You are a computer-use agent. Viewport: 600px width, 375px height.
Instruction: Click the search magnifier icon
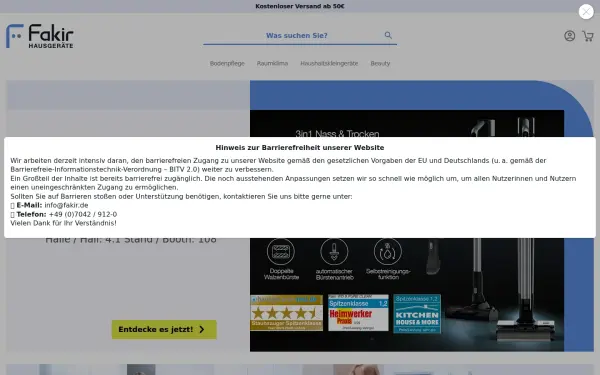coord(388,35)
